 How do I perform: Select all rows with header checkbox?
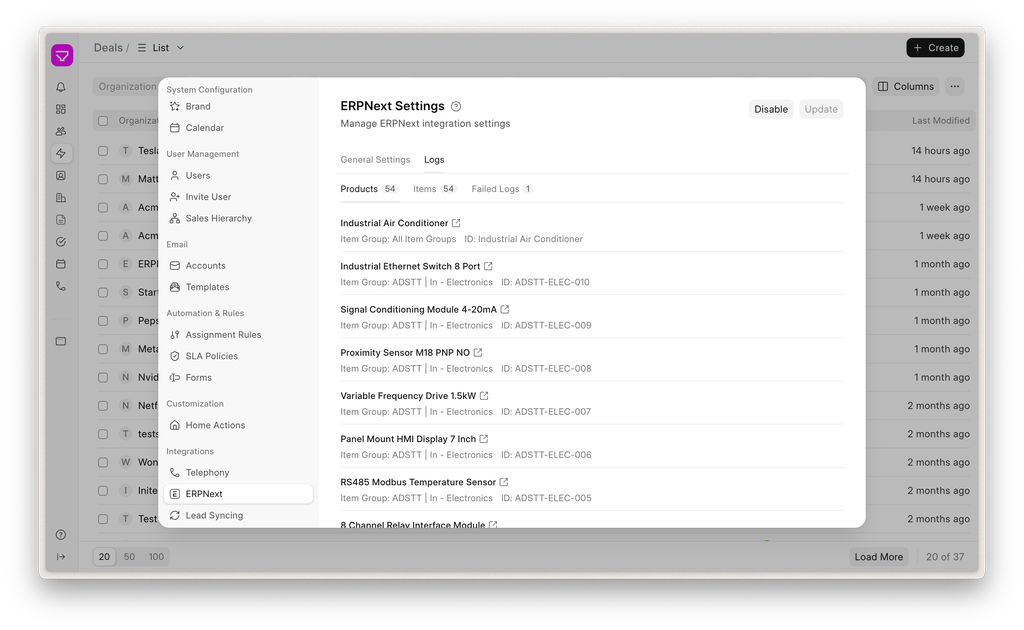(x=103, y=121)
